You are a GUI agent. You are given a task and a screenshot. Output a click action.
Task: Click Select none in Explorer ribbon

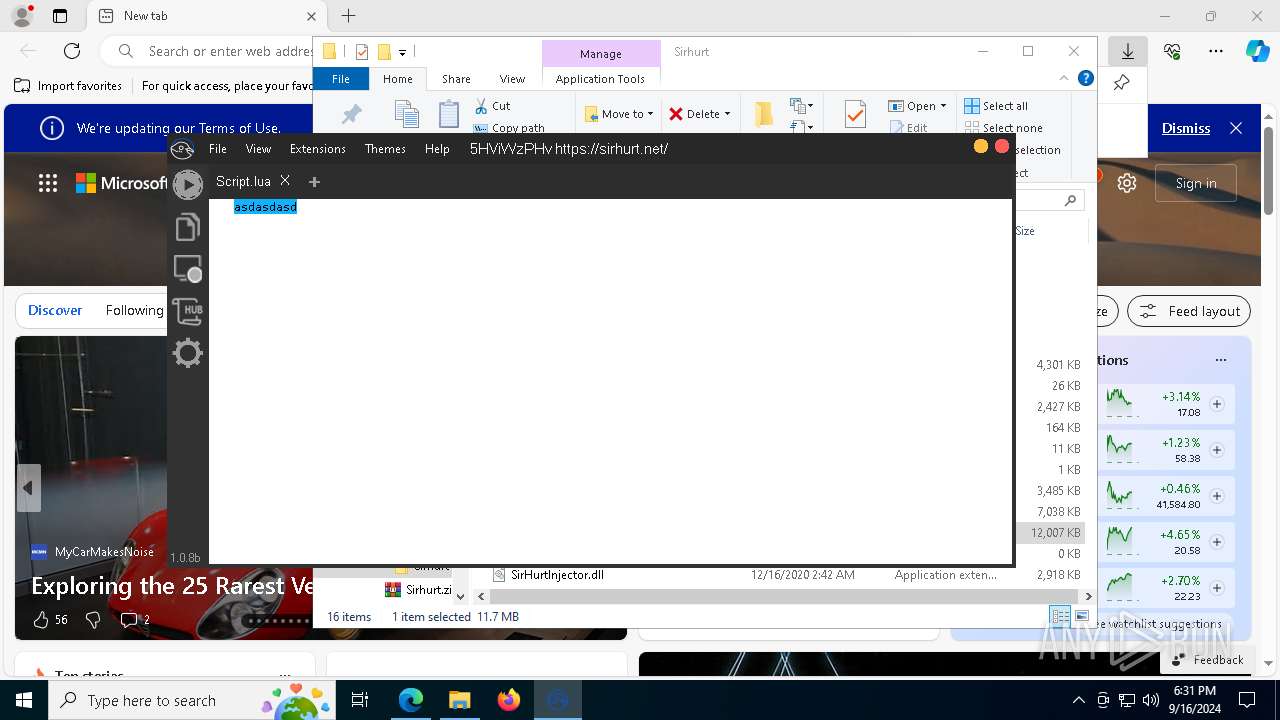click(1004, 128)
